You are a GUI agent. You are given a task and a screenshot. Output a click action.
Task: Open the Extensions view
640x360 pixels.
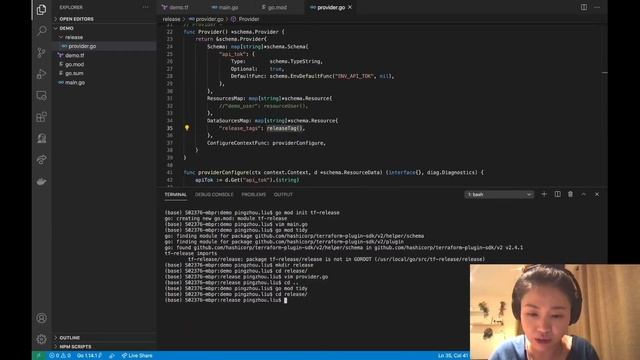click(x=41, y=117)
